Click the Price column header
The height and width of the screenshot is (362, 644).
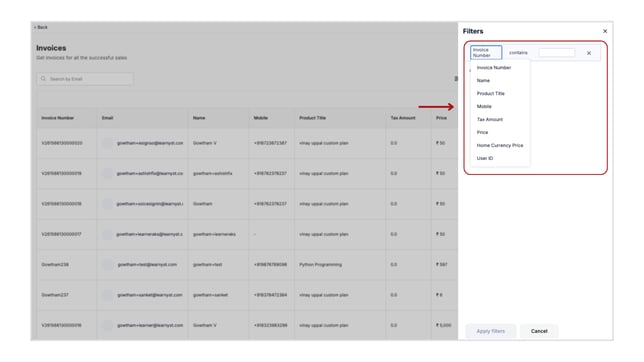coord(441,118)
